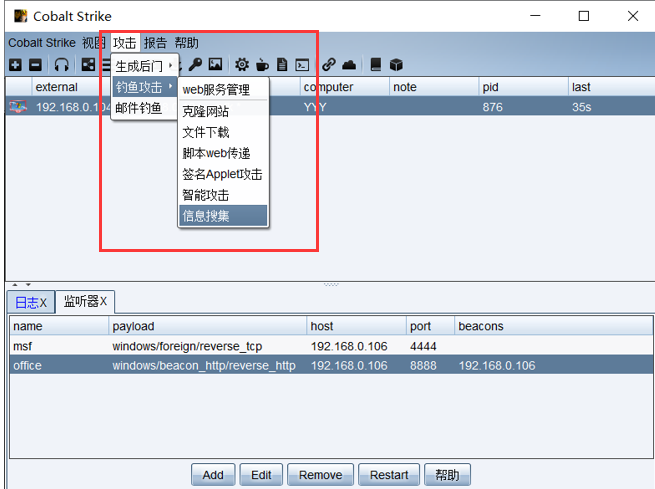
Task: Sort listeners by name column header
Action: (59, 326)
